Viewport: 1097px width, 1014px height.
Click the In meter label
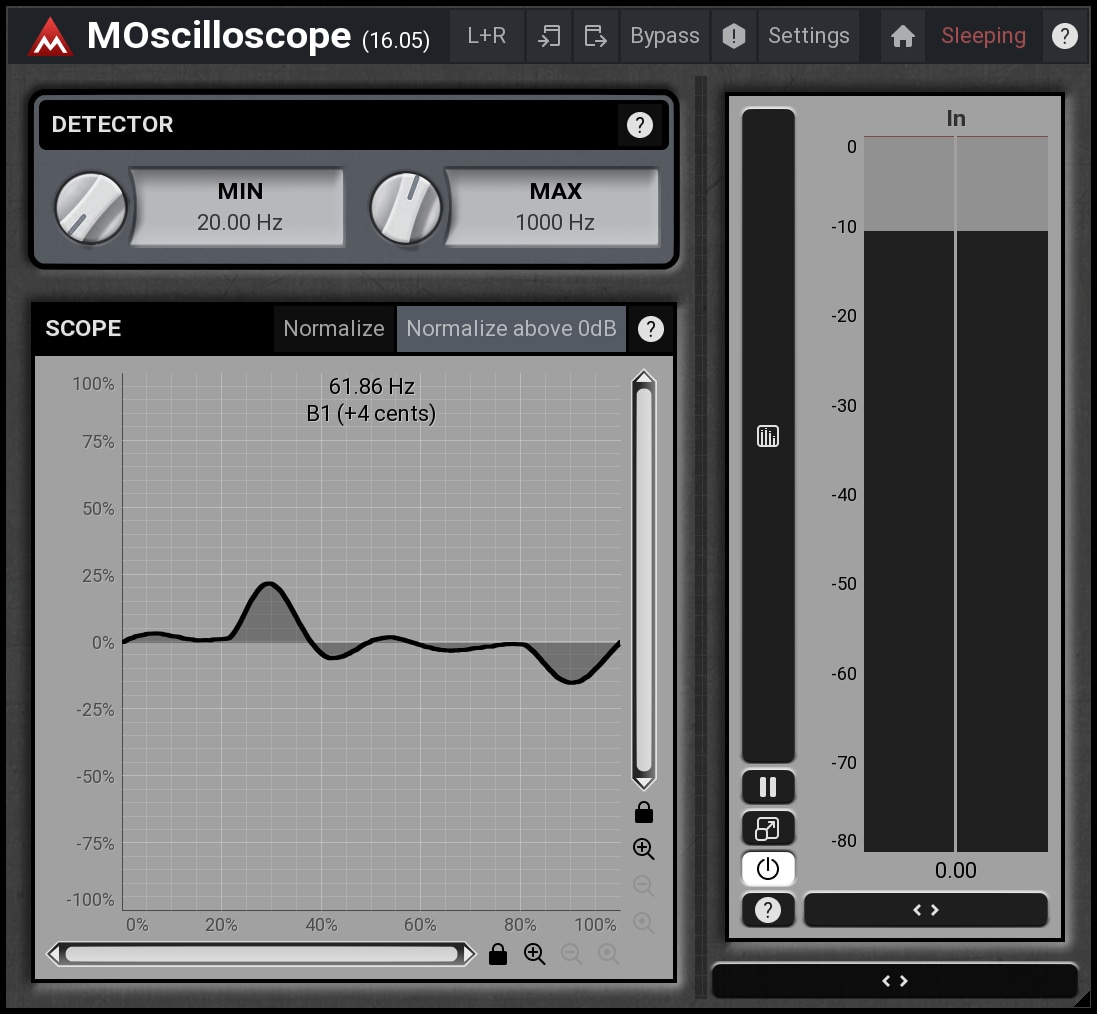pyautogui.click(x=956, y=118)
